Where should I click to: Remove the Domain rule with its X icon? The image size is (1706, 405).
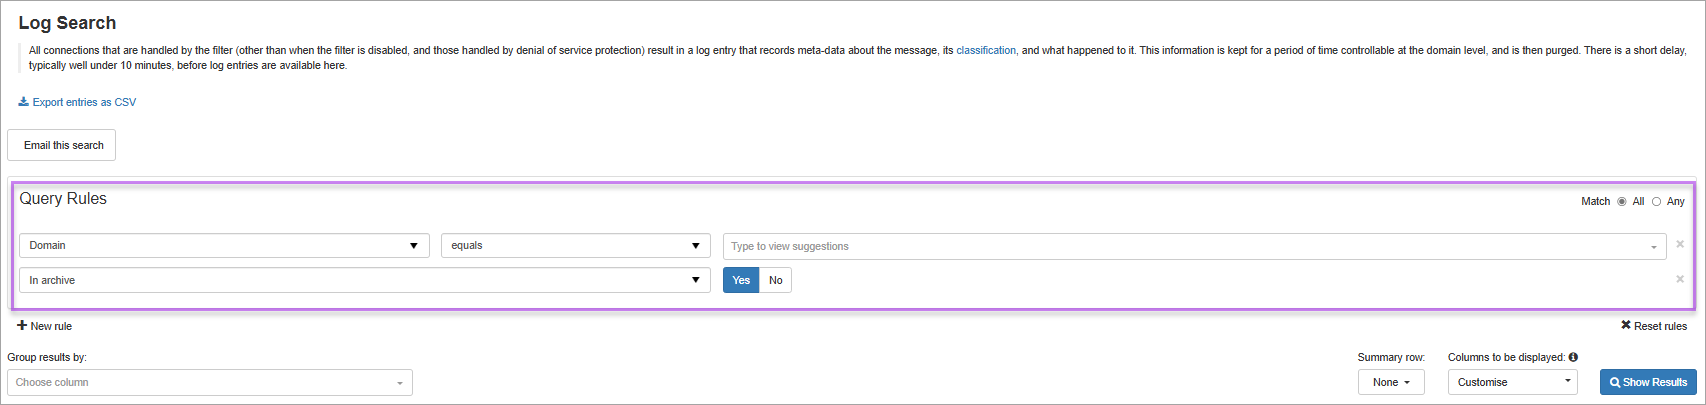pos(1680,245)
